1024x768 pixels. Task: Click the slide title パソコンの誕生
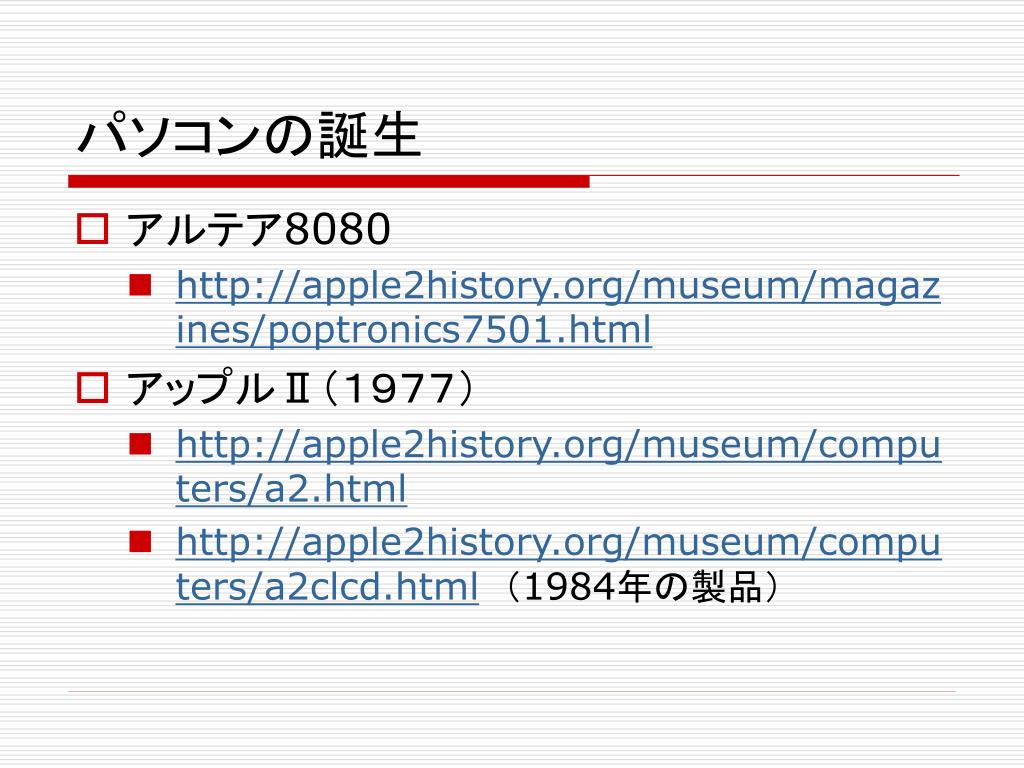click(x=249, y=135)
